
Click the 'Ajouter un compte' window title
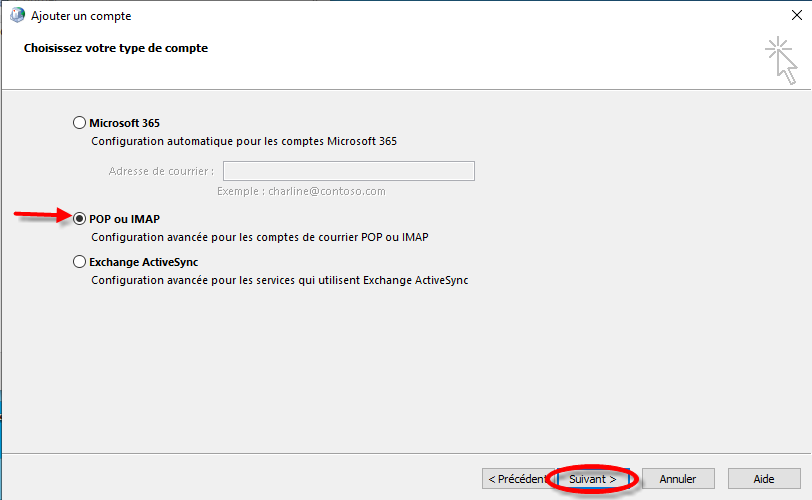click(x=81, y=16)
